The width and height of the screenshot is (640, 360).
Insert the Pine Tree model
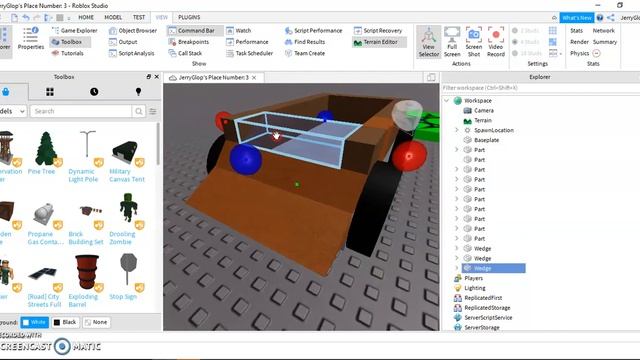click(x=45, y=153)
